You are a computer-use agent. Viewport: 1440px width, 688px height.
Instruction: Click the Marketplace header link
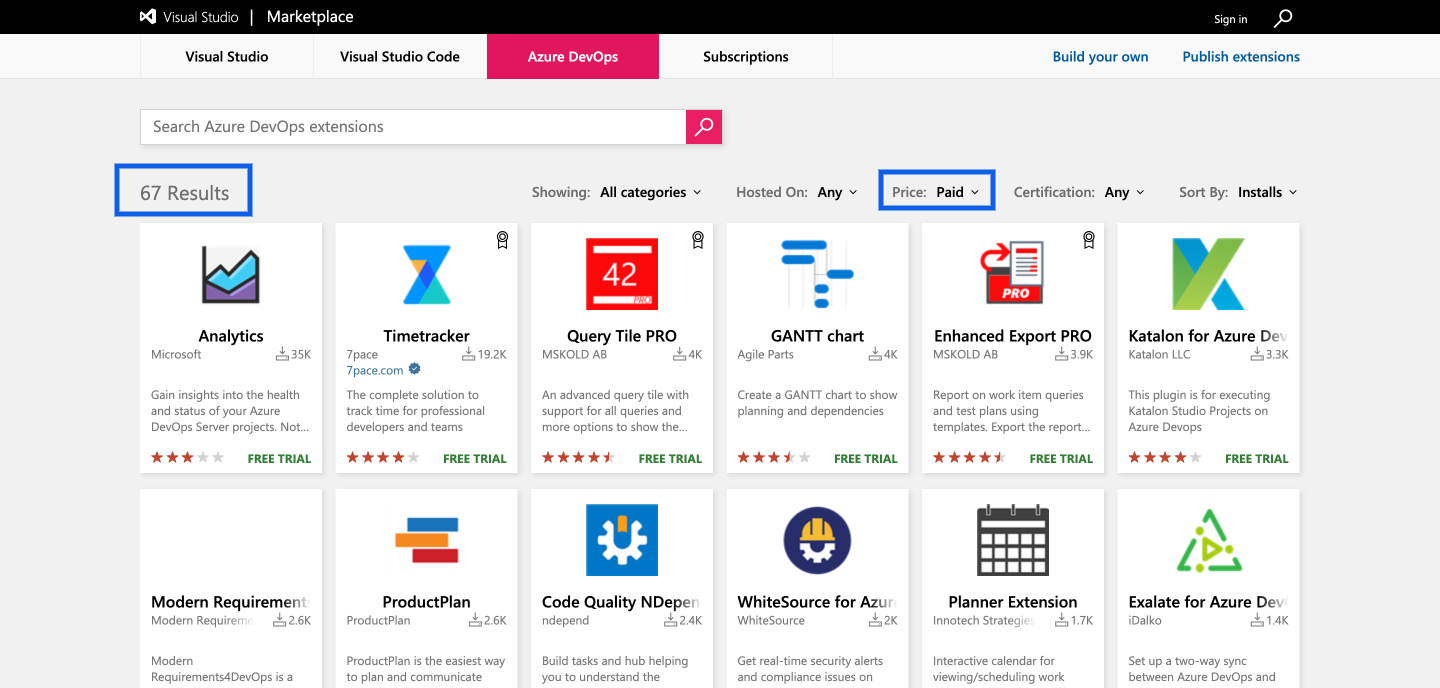pos(310,17)
